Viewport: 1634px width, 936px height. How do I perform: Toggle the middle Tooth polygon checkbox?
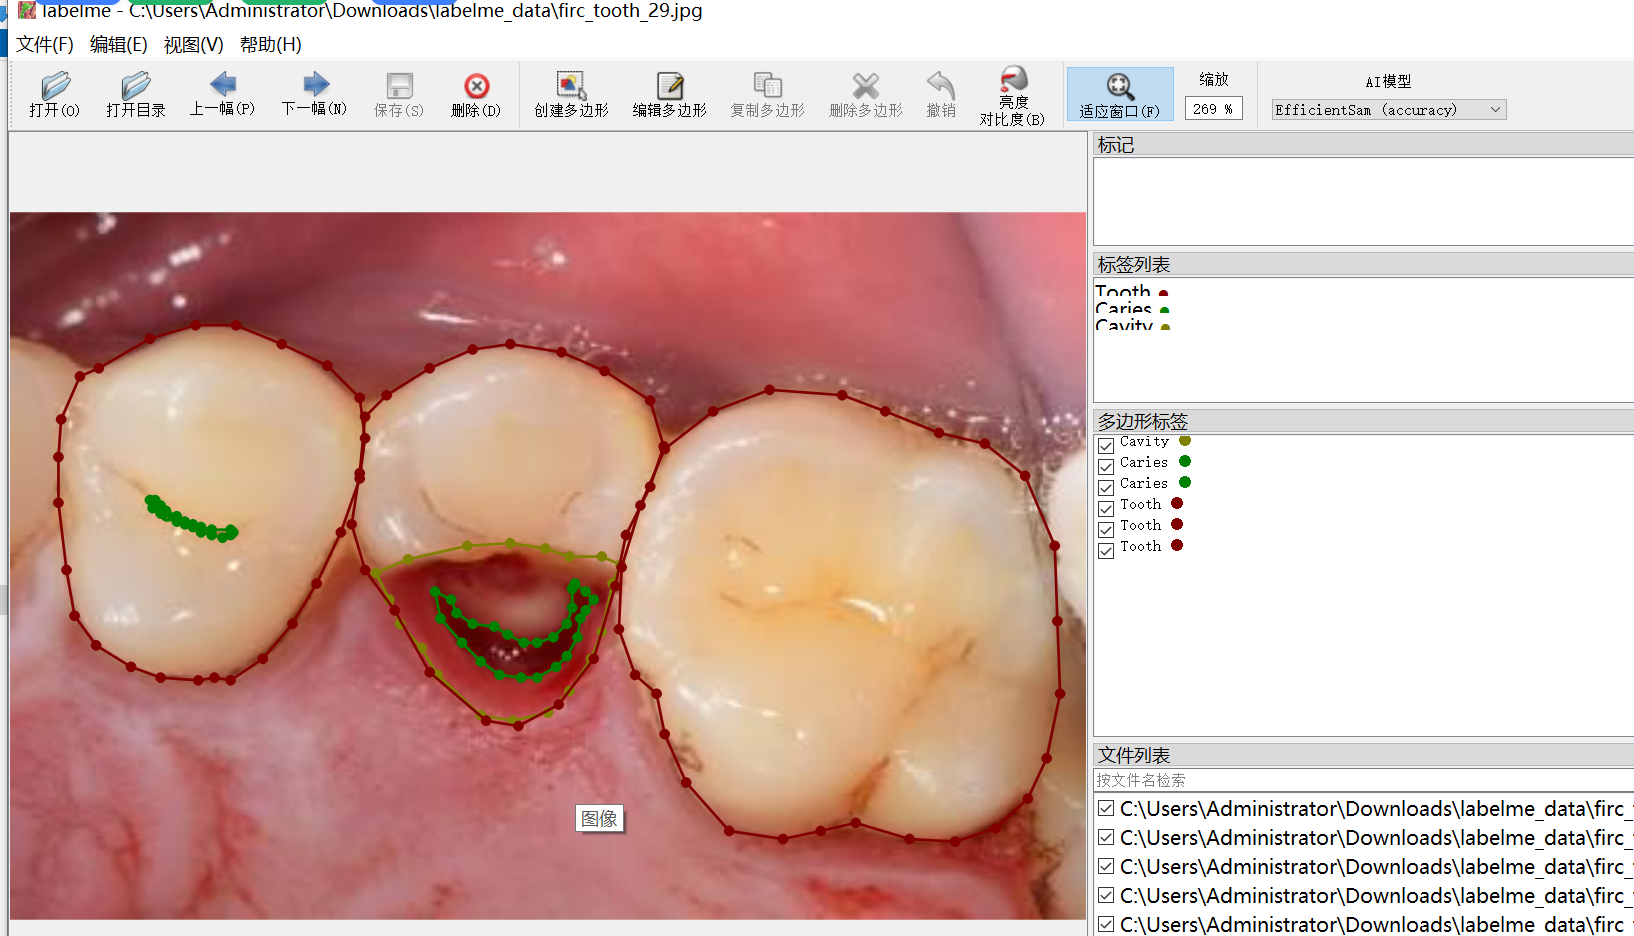[x=1106, y=530]
